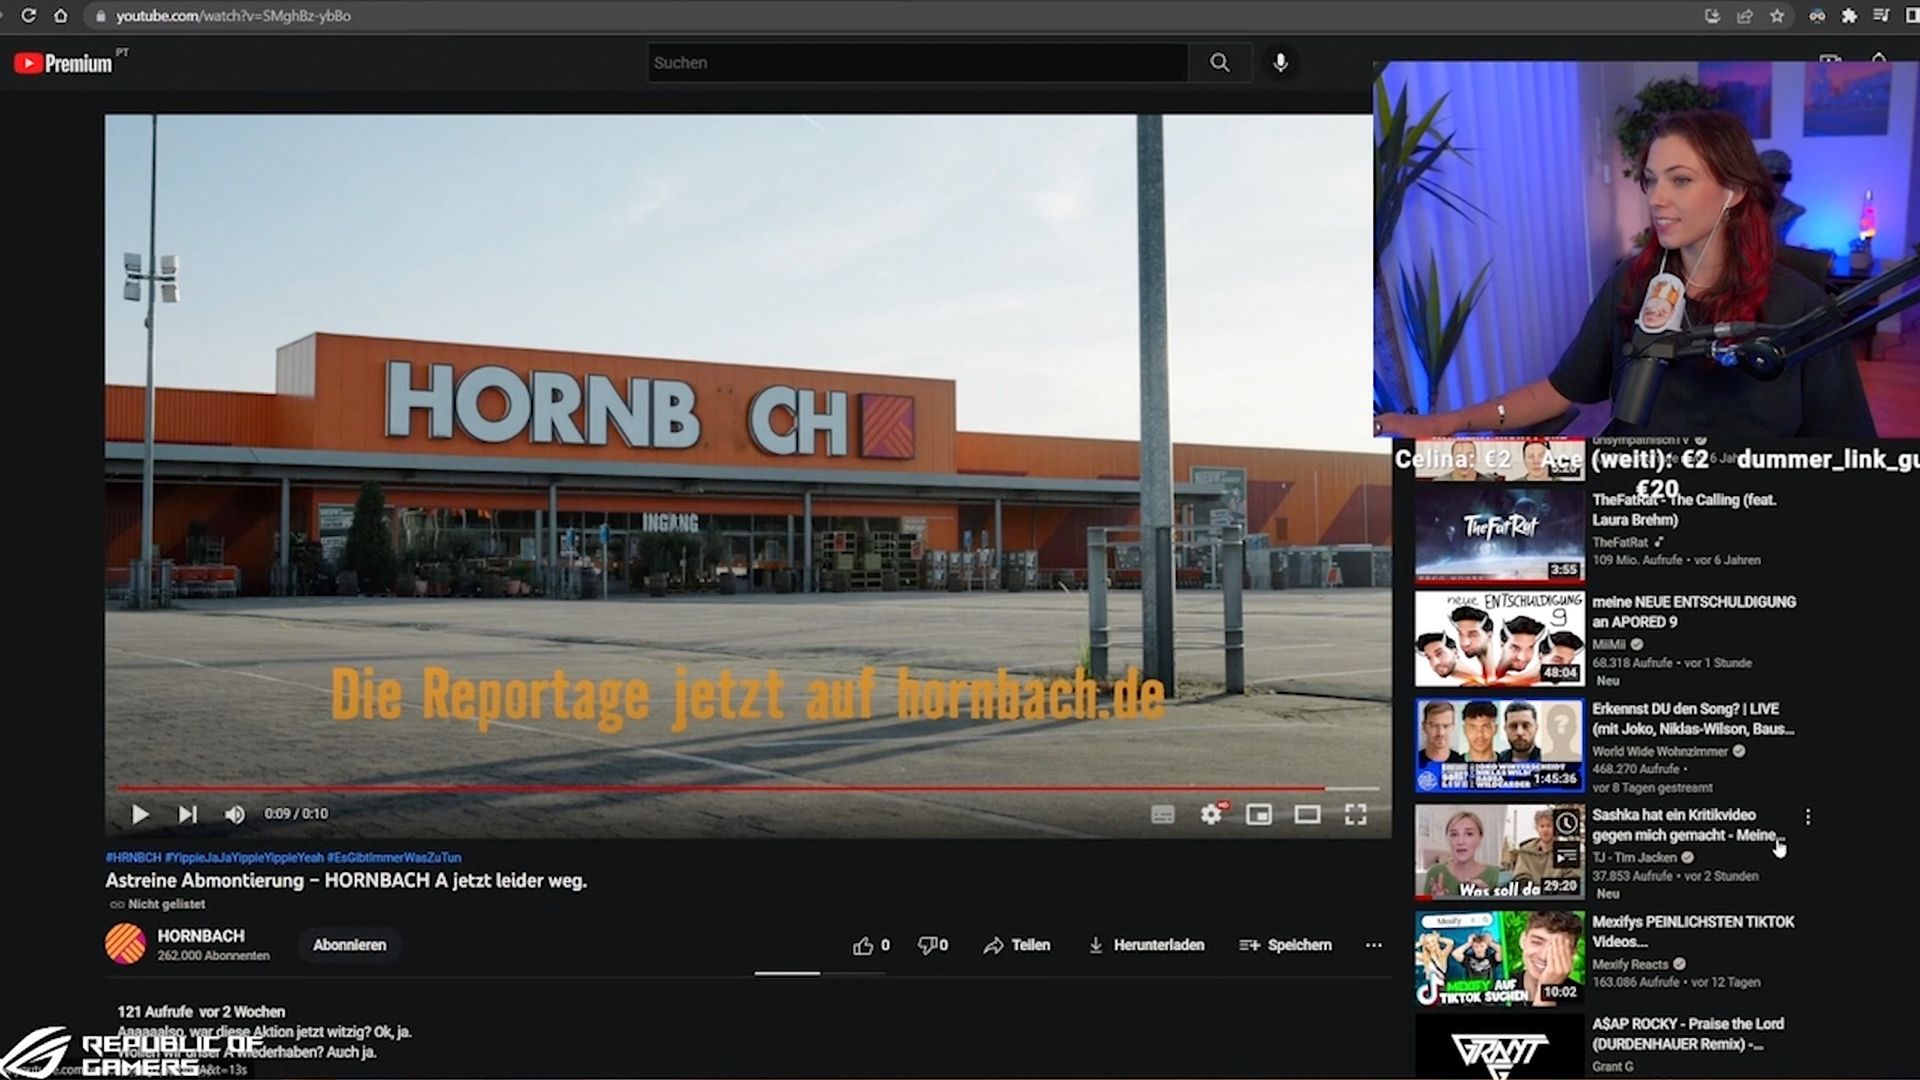Click the Abonnieren subscribe button
Image resolution: width=1920 pixels, height=1080 pixels.
[x=349, y=945]
